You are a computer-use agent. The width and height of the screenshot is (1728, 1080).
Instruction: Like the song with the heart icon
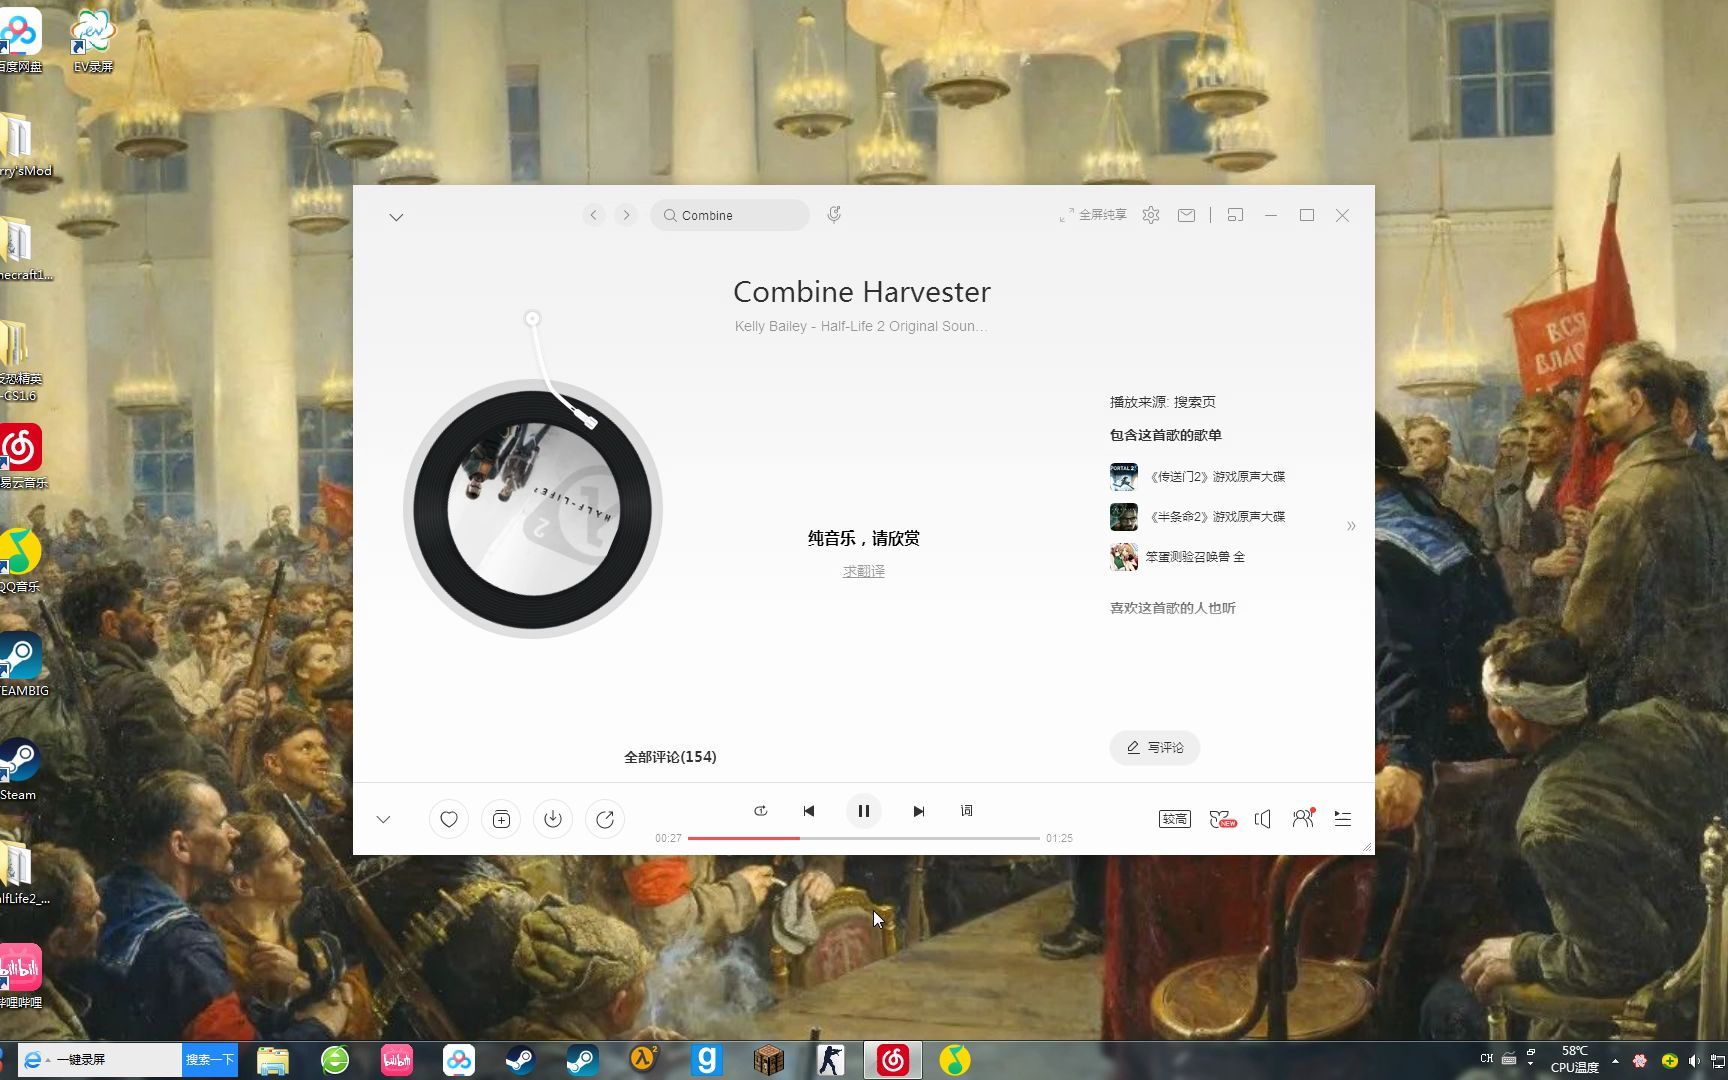point(449,819)
